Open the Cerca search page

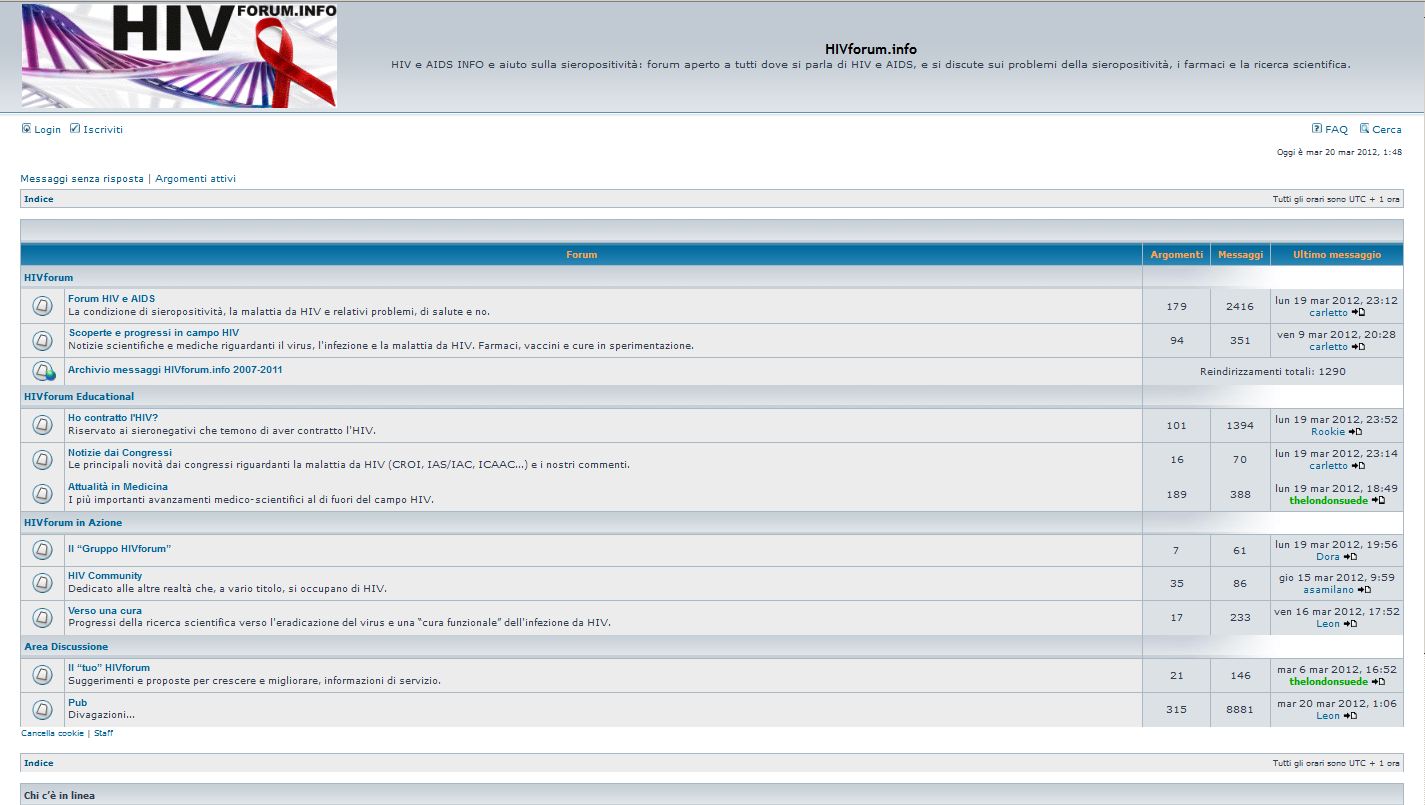[1386, 130]
